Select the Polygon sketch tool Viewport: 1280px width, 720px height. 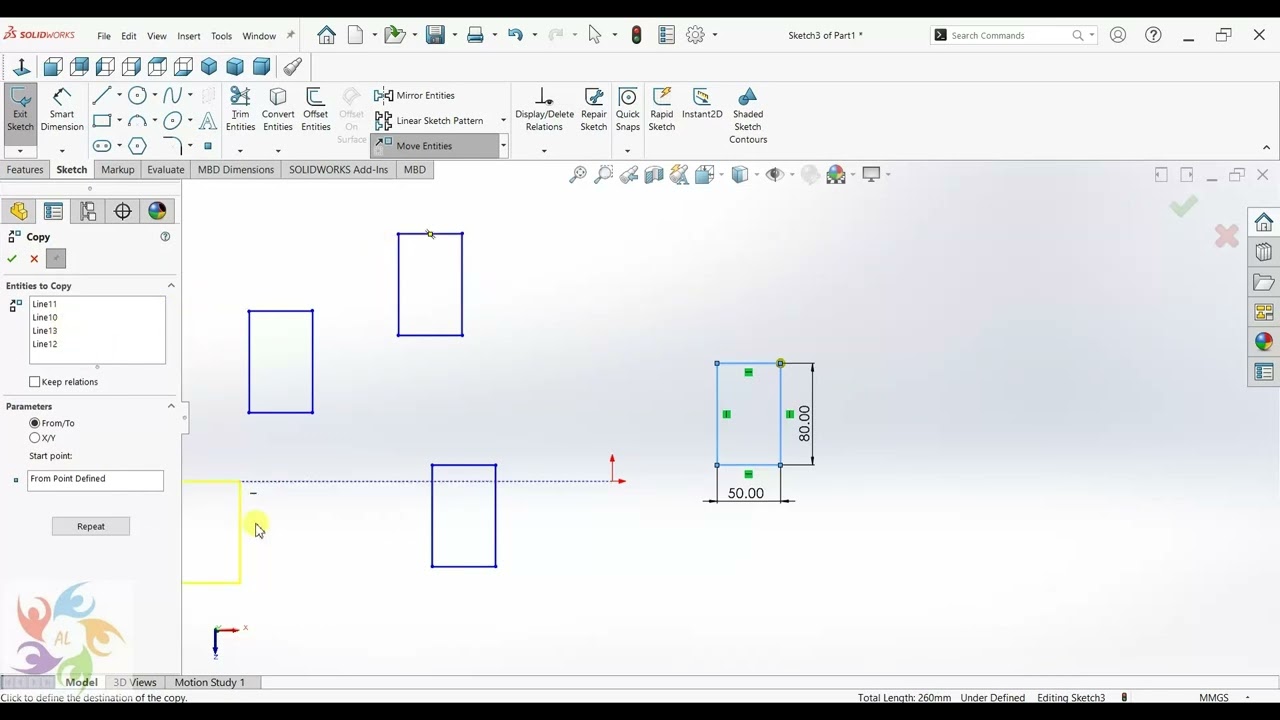tap(137, 146)
